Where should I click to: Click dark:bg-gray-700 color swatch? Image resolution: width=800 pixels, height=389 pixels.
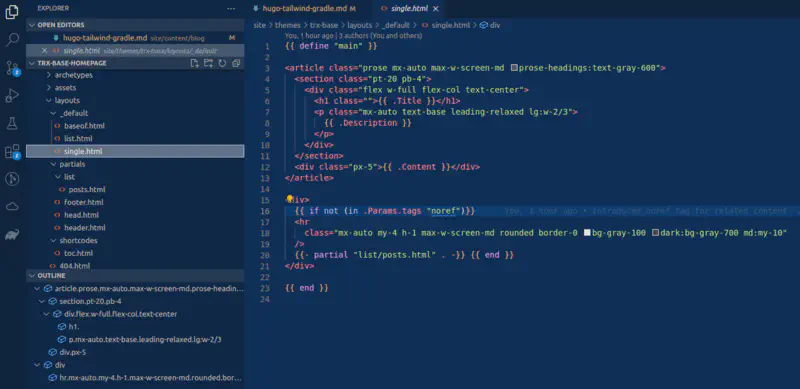(655, 233)
